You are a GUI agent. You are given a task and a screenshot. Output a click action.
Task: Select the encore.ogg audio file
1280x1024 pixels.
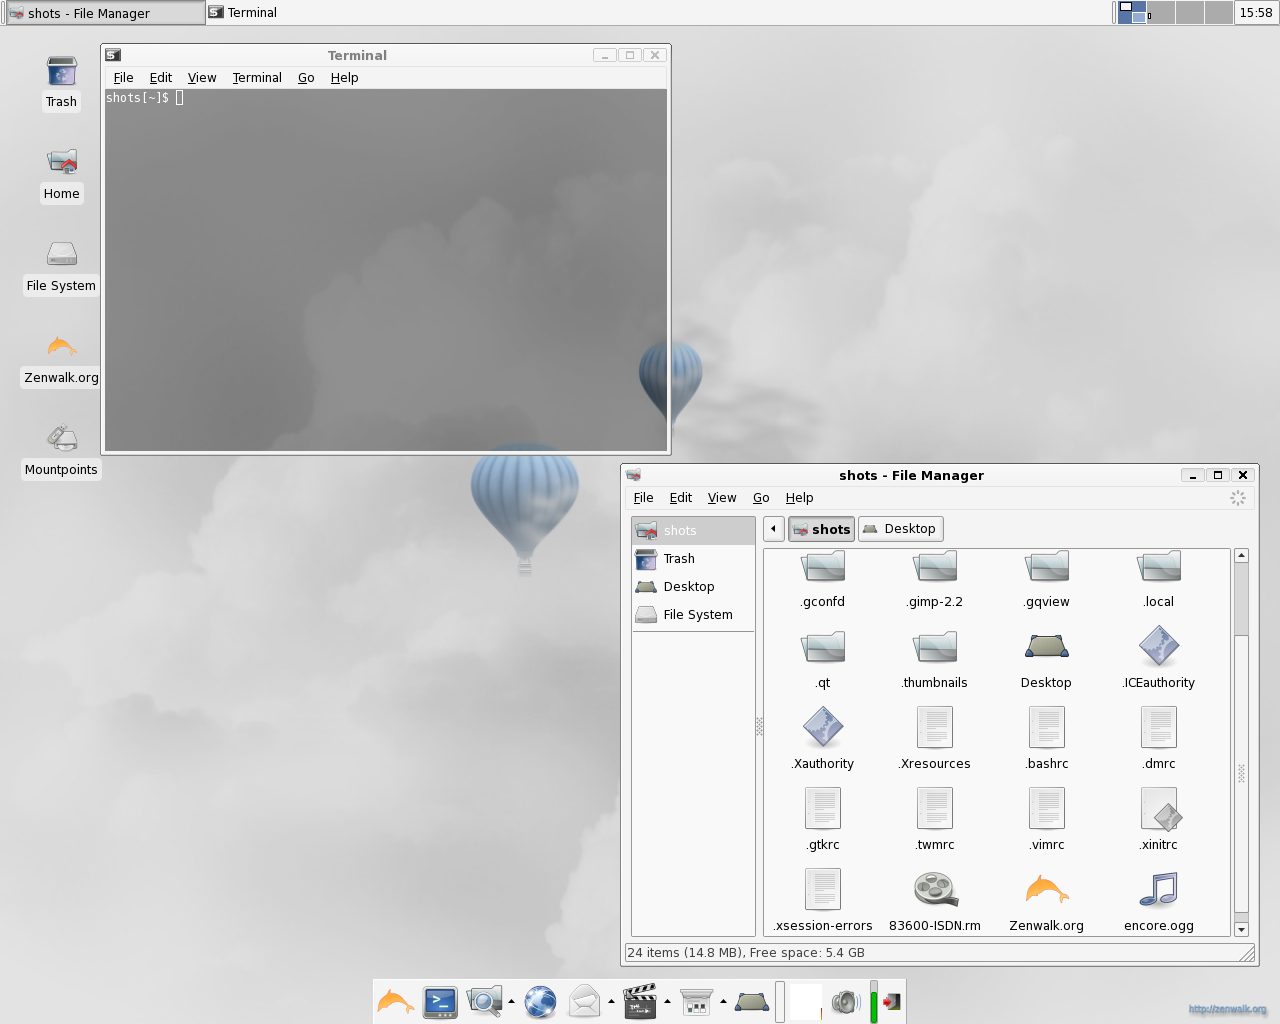coord(1159,889)
